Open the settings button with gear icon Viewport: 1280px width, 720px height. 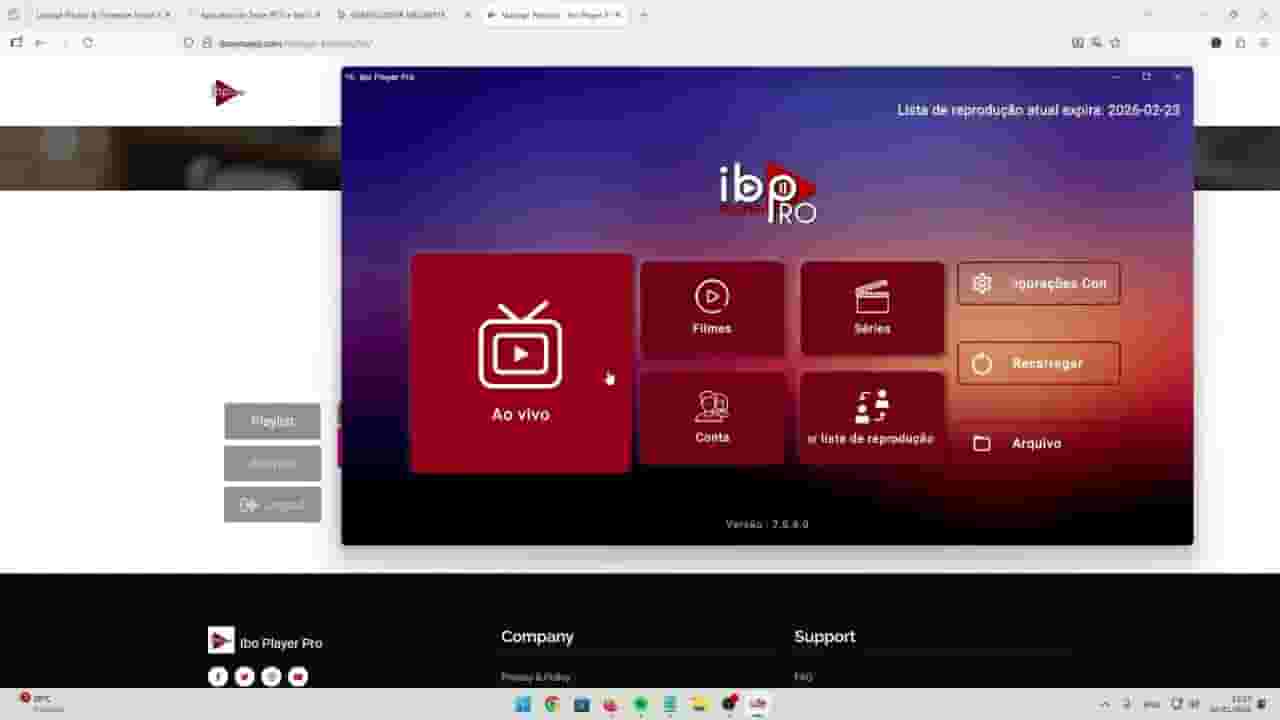click(1039, 283)
